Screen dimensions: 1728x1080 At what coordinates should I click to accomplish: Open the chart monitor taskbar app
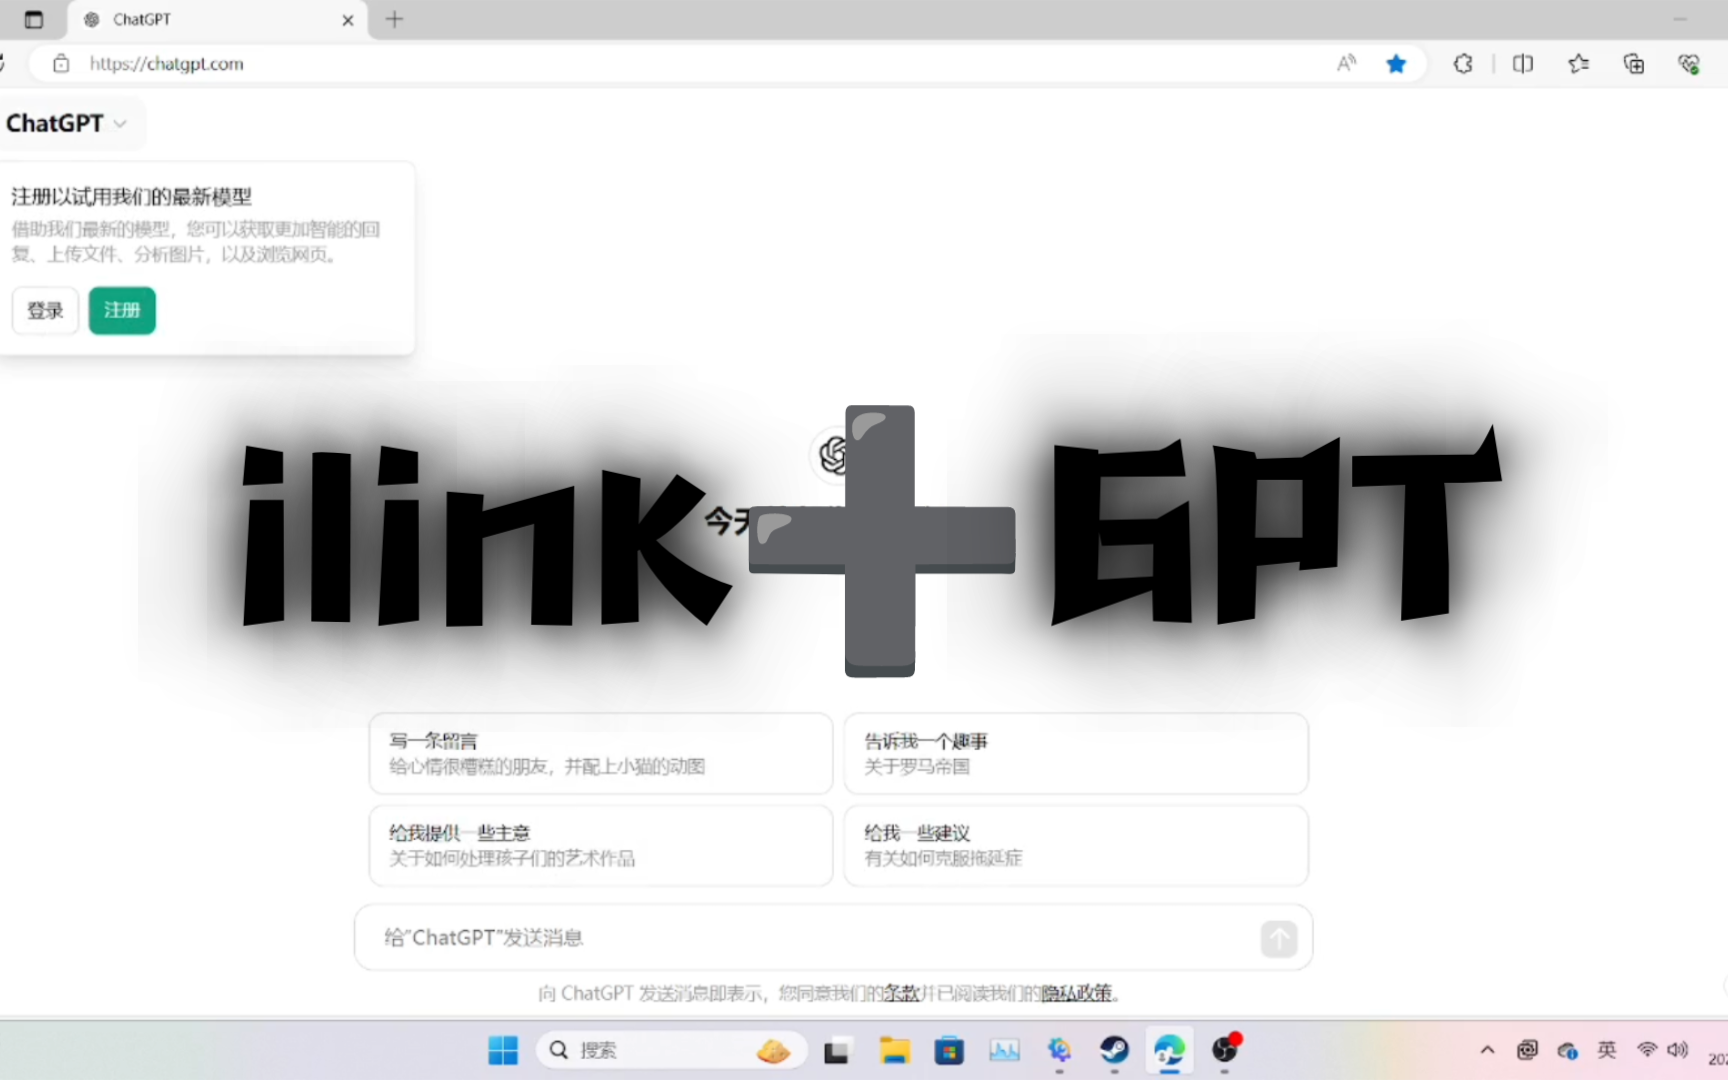[1004, 1050]
